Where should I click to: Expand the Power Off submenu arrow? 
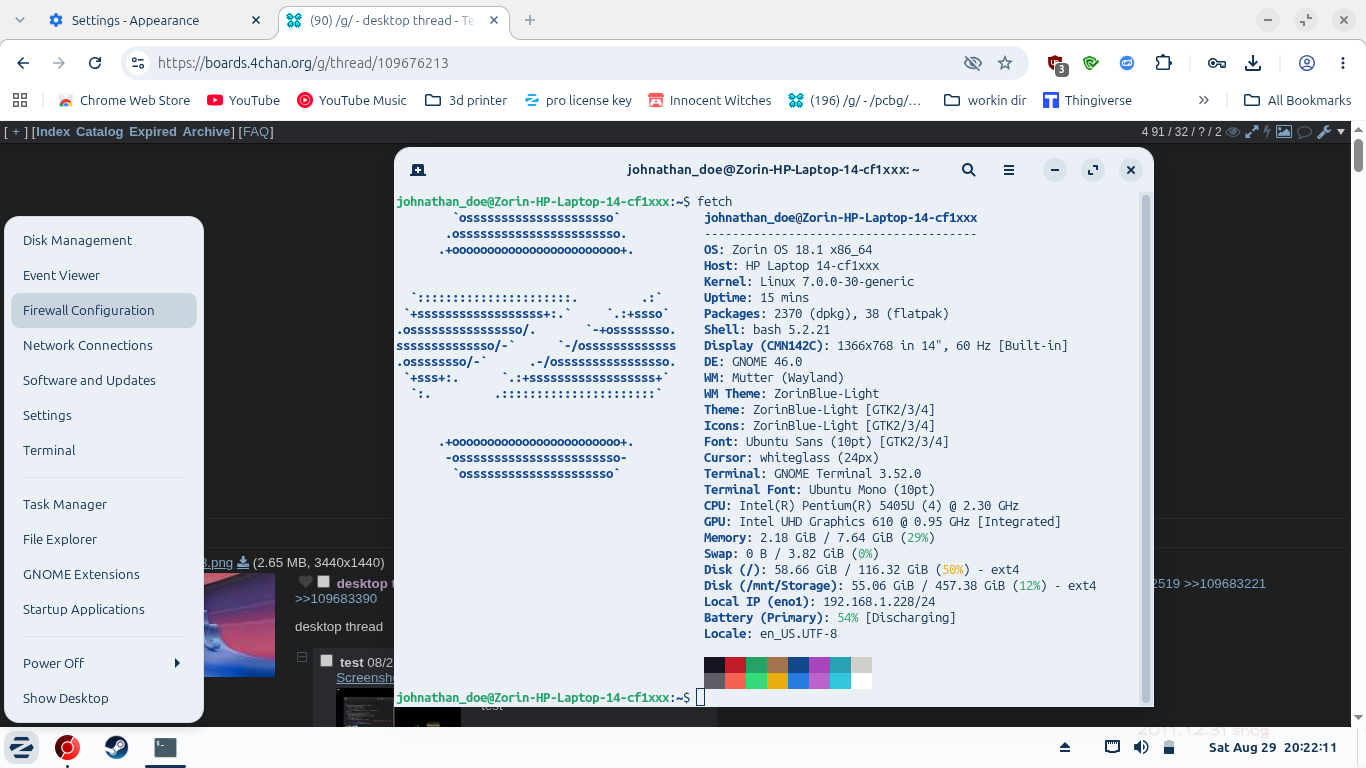coord(177,663)
